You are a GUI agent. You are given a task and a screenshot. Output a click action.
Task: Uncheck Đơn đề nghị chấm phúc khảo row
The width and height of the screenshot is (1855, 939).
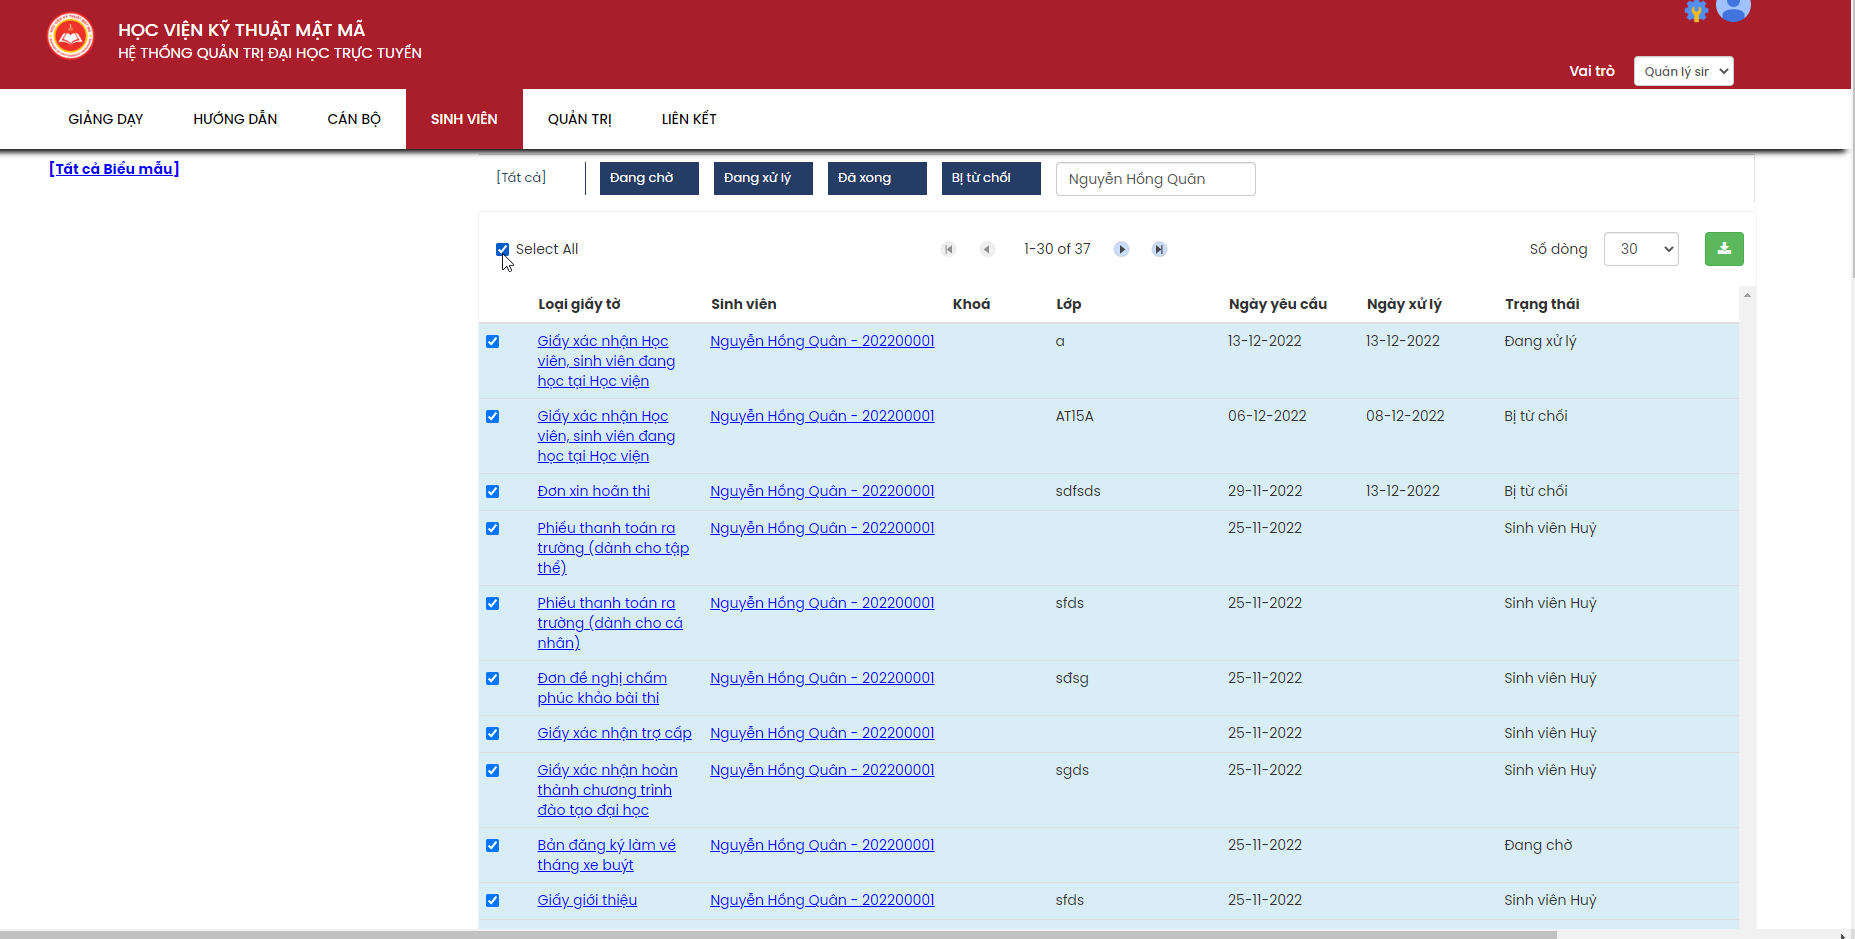click(x=492, y=679)
